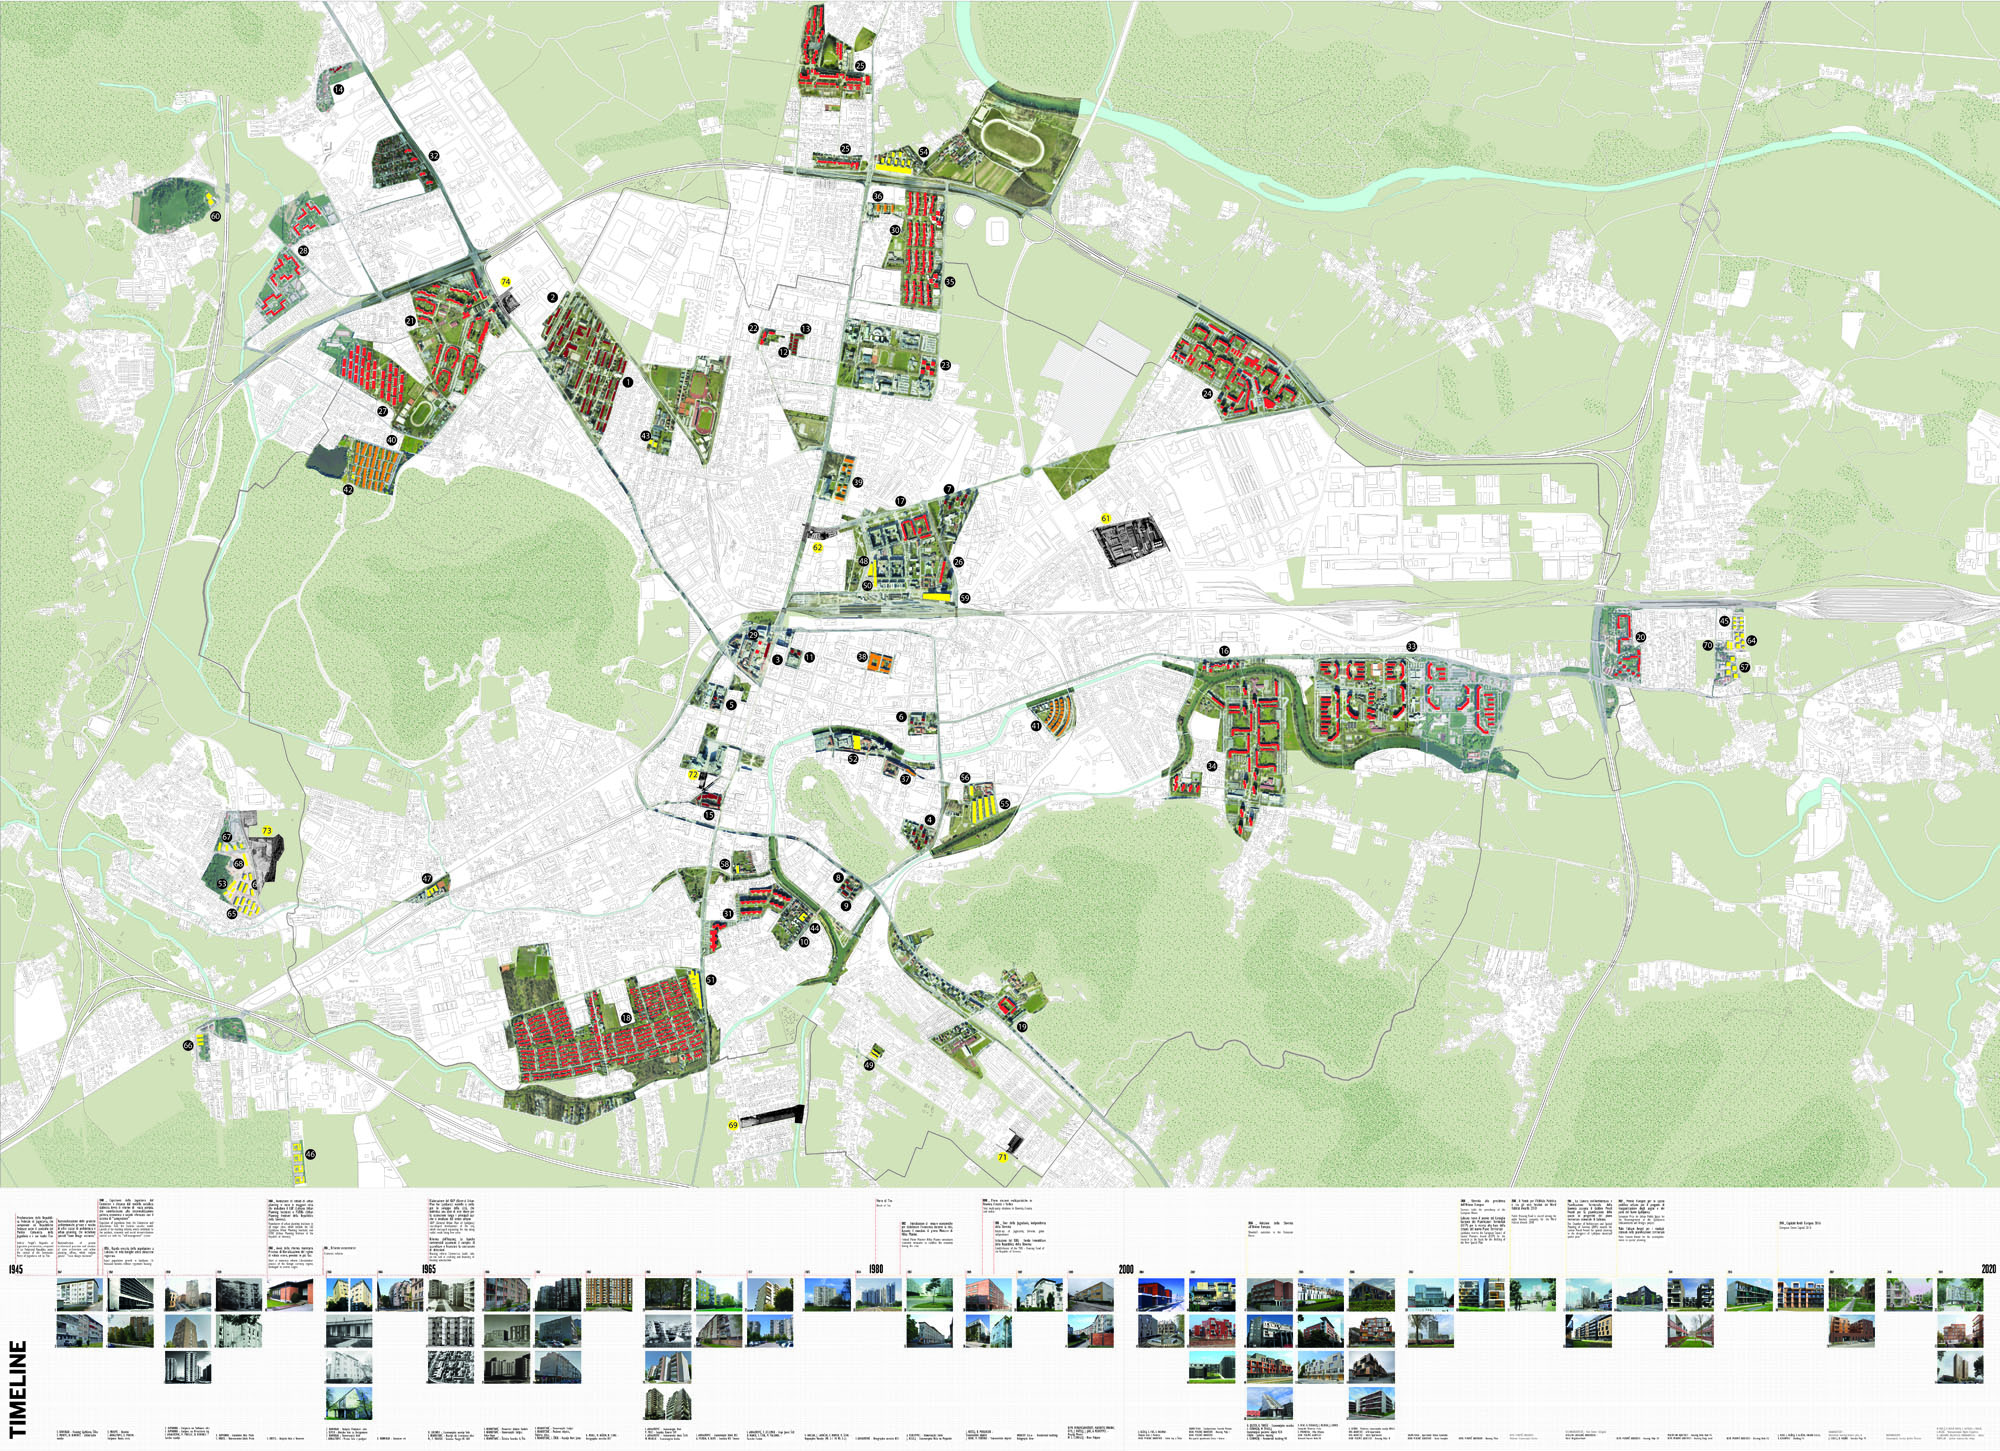Screen dimensions: 2000x1451
Task: Select map marker number 36
Action: point(878,197)
